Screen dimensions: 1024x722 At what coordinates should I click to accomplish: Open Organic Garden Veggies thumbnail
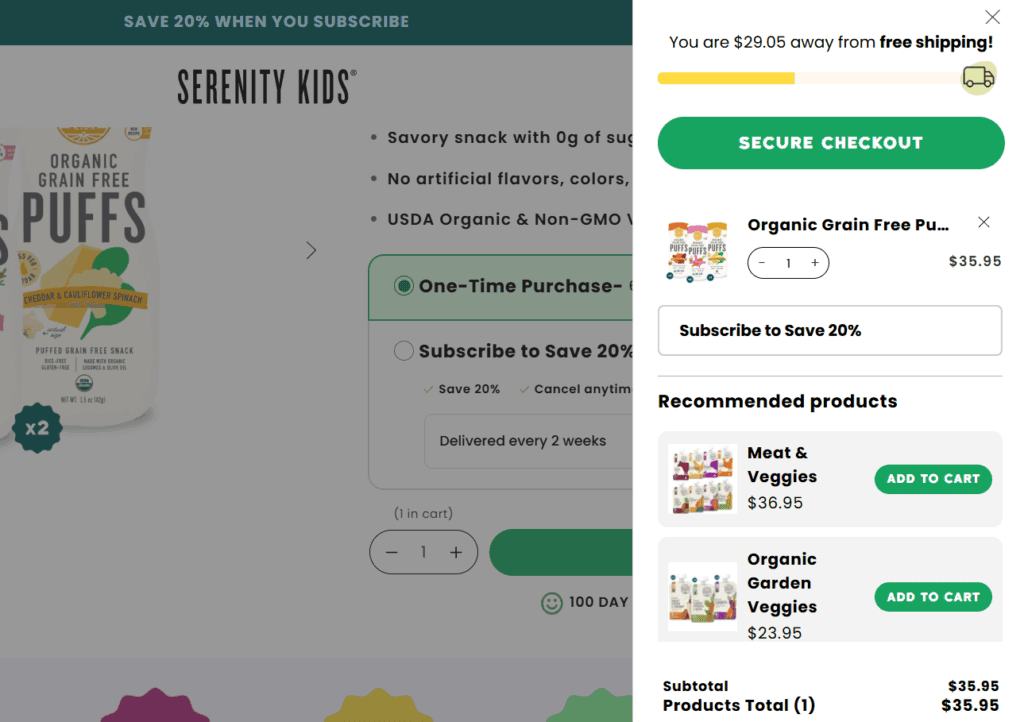pyautogui.click(x=702, y=596)
